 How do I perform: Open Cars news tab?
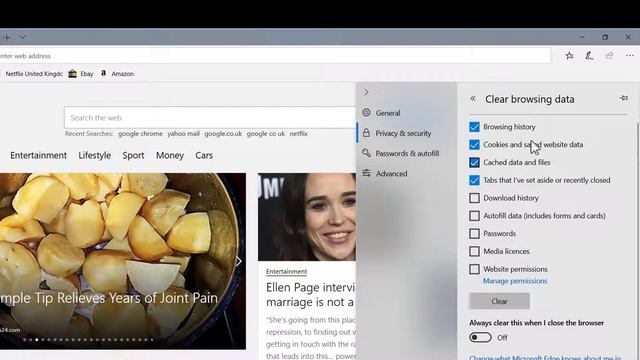[x=204, y=156]
